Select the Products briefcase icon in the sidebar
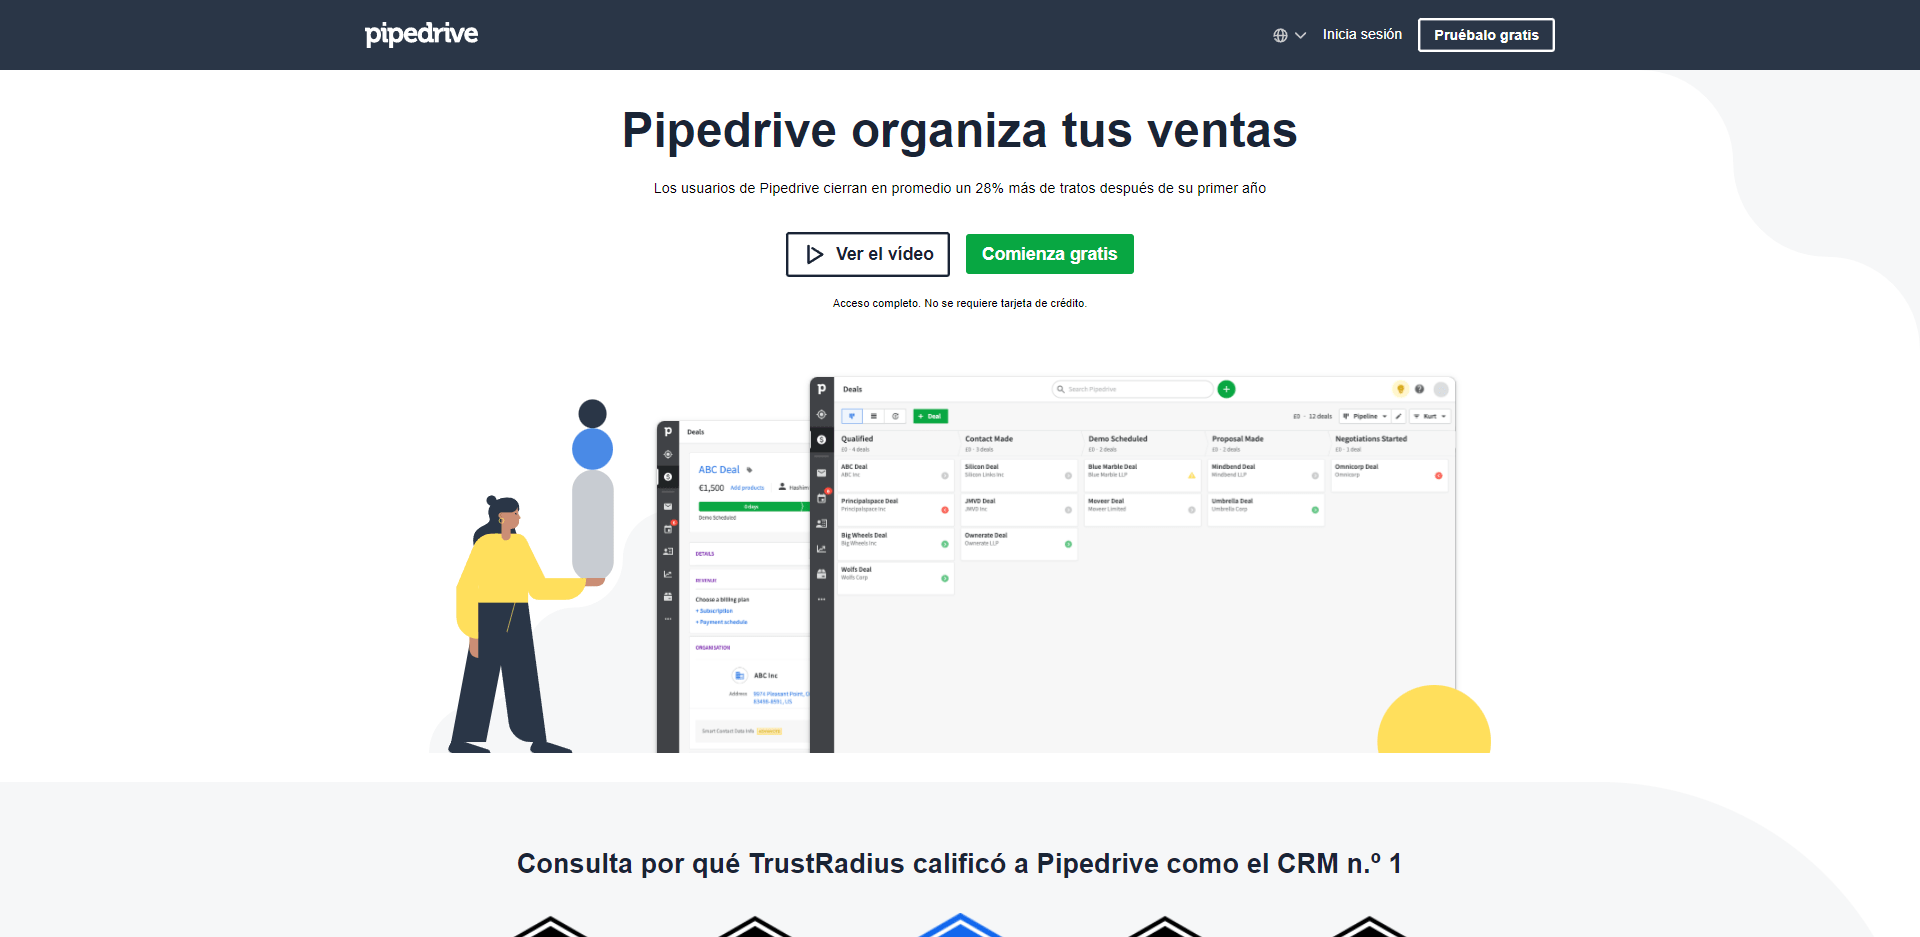1920x937 pixels. click(x=820, y=574)
